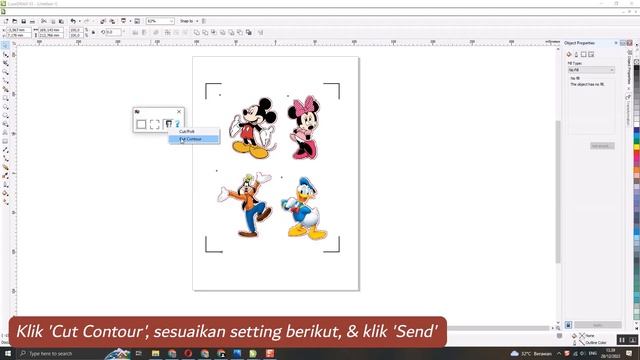Open the Outline tab in Object Properties
Viewport: 640px width, 360px height.
[576, 54]
